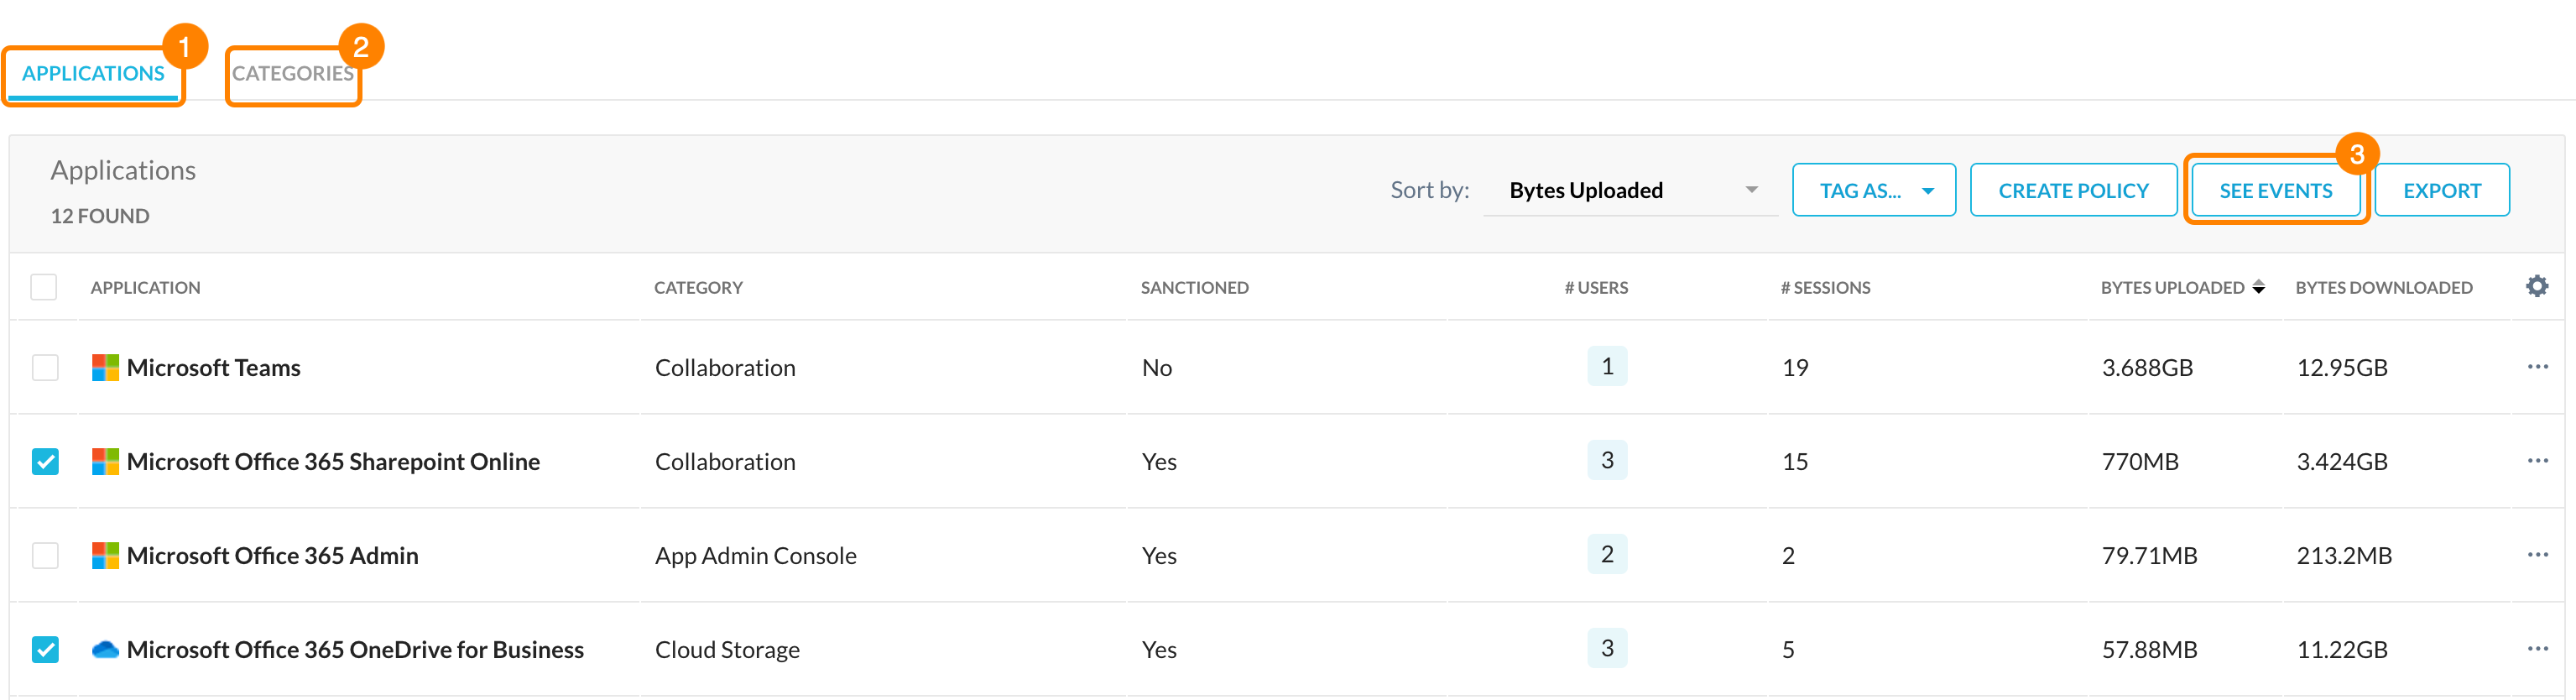Screen dimensions: 2576x700
Task: Click the 3.424GB bytes downloaded value
Action: pyautogui.click(x=2342, y=462)
